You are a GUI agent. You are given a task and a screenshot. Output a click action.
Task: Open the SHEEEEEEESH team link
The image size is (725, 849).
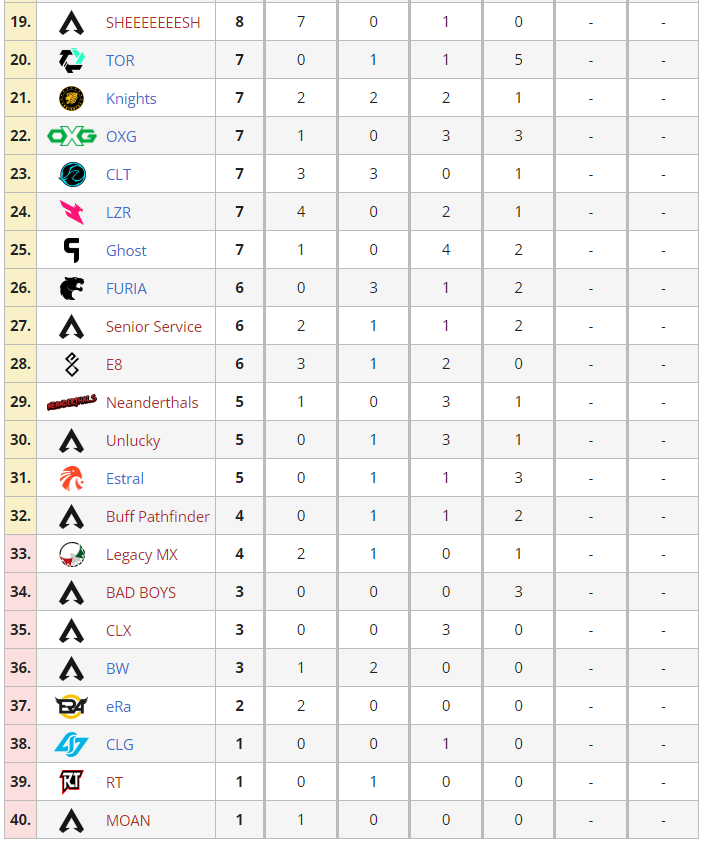point(153,23)
